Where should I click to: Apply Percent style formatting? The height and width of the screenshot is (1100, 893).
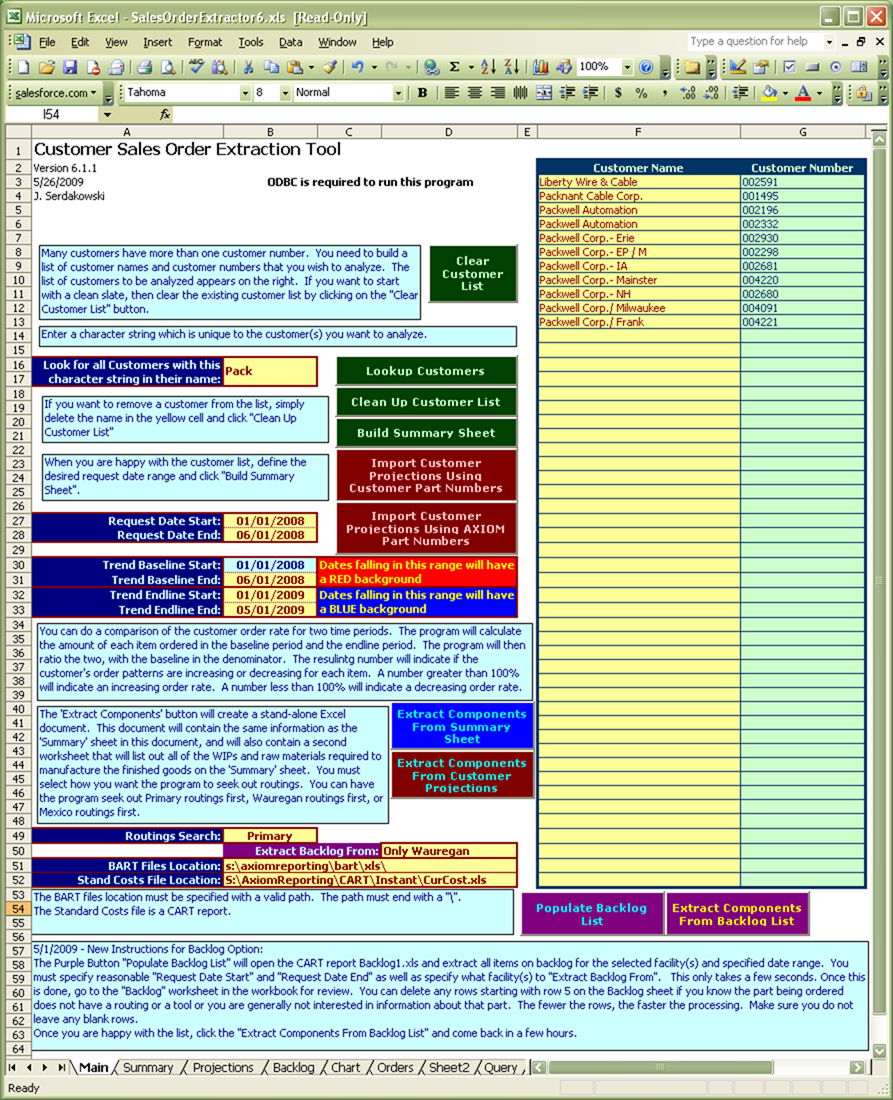click(641, 93)
